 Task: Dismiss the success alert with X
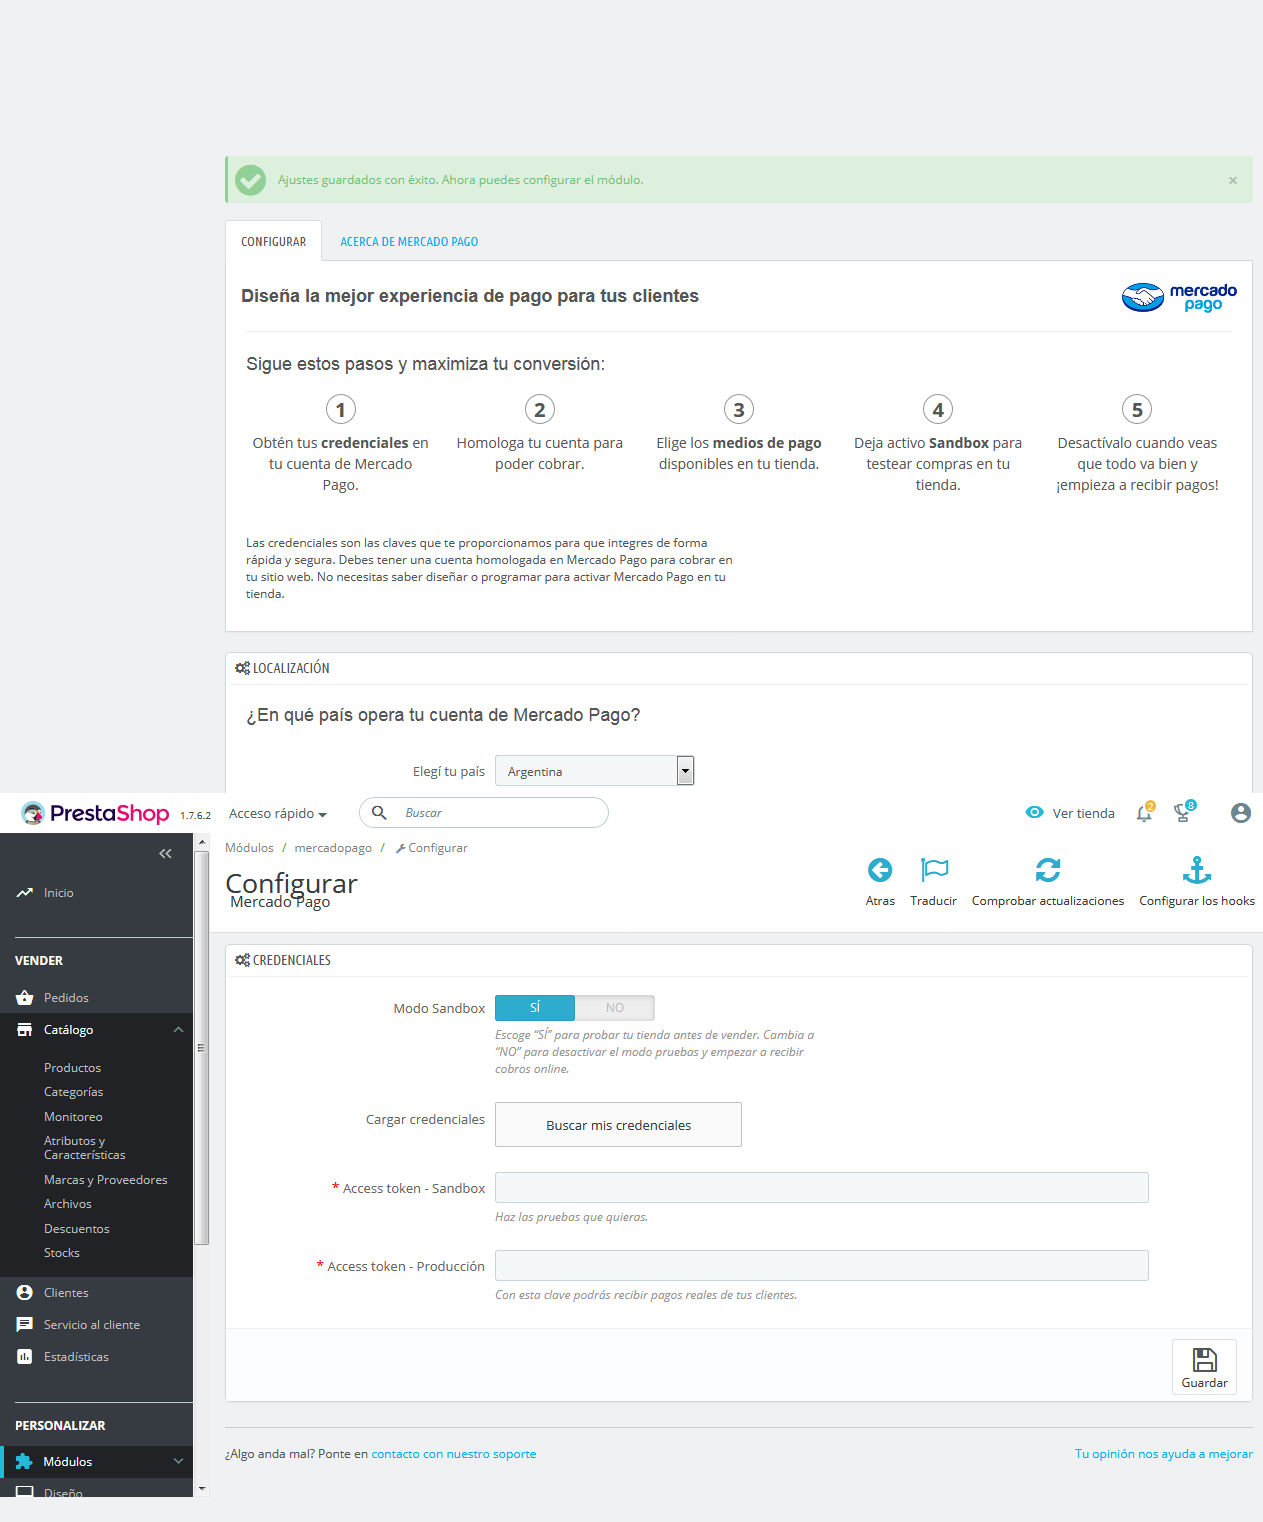tap(1233, 181)
